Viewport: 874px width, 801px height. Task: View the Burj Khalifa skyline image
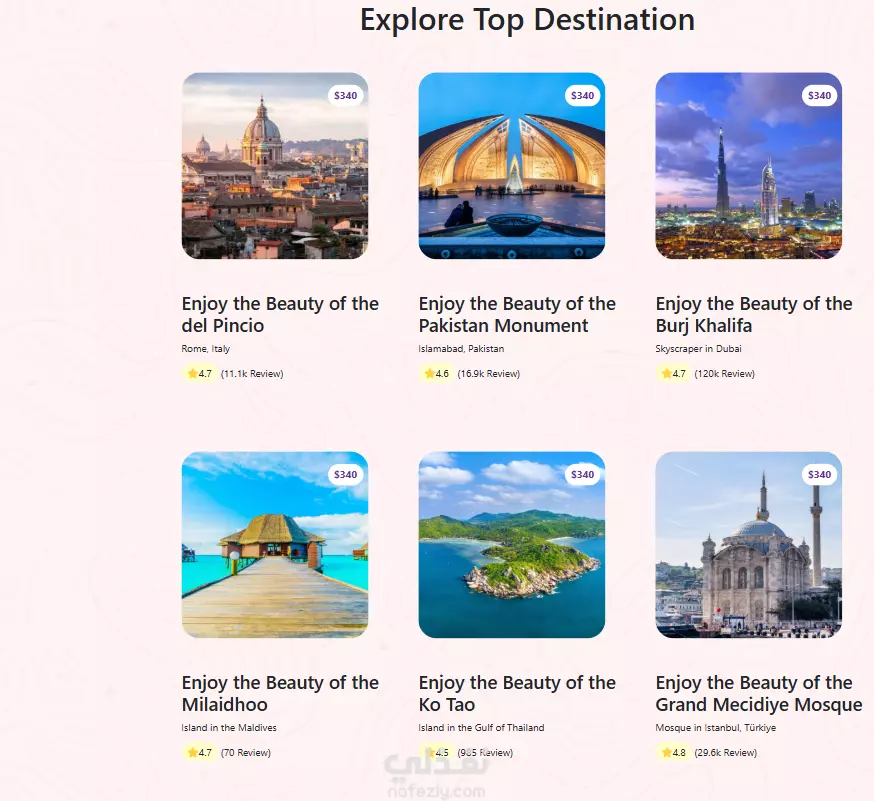748,166
